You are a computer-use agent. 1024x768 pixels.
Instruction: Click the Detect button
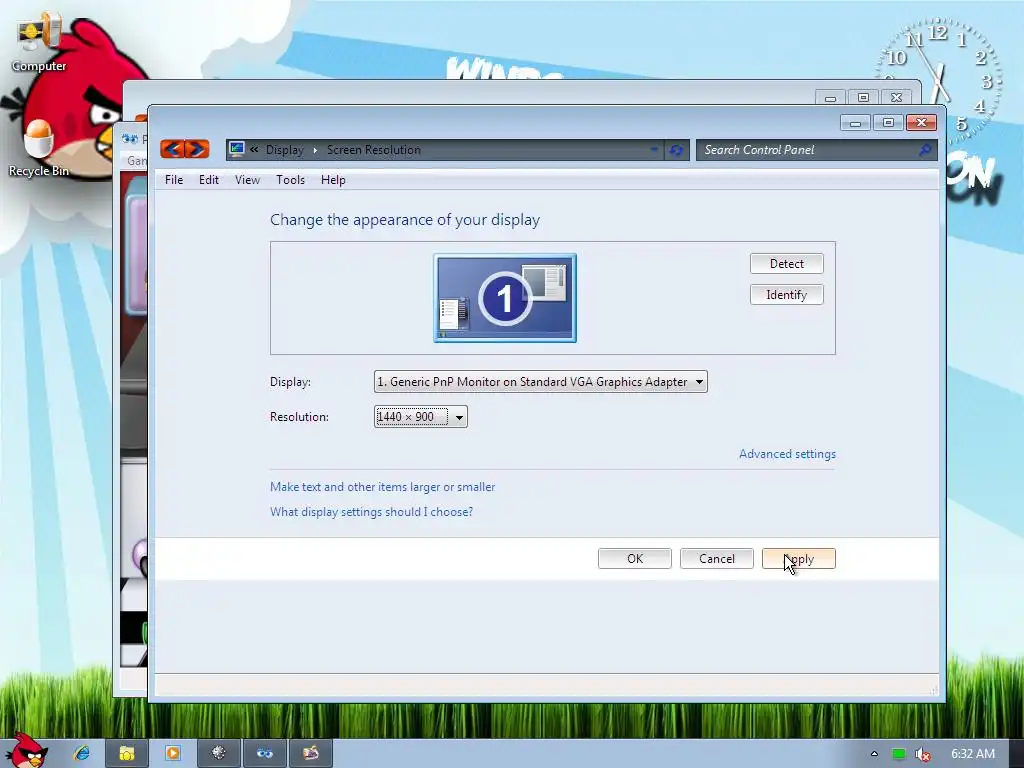pos(787,264)
